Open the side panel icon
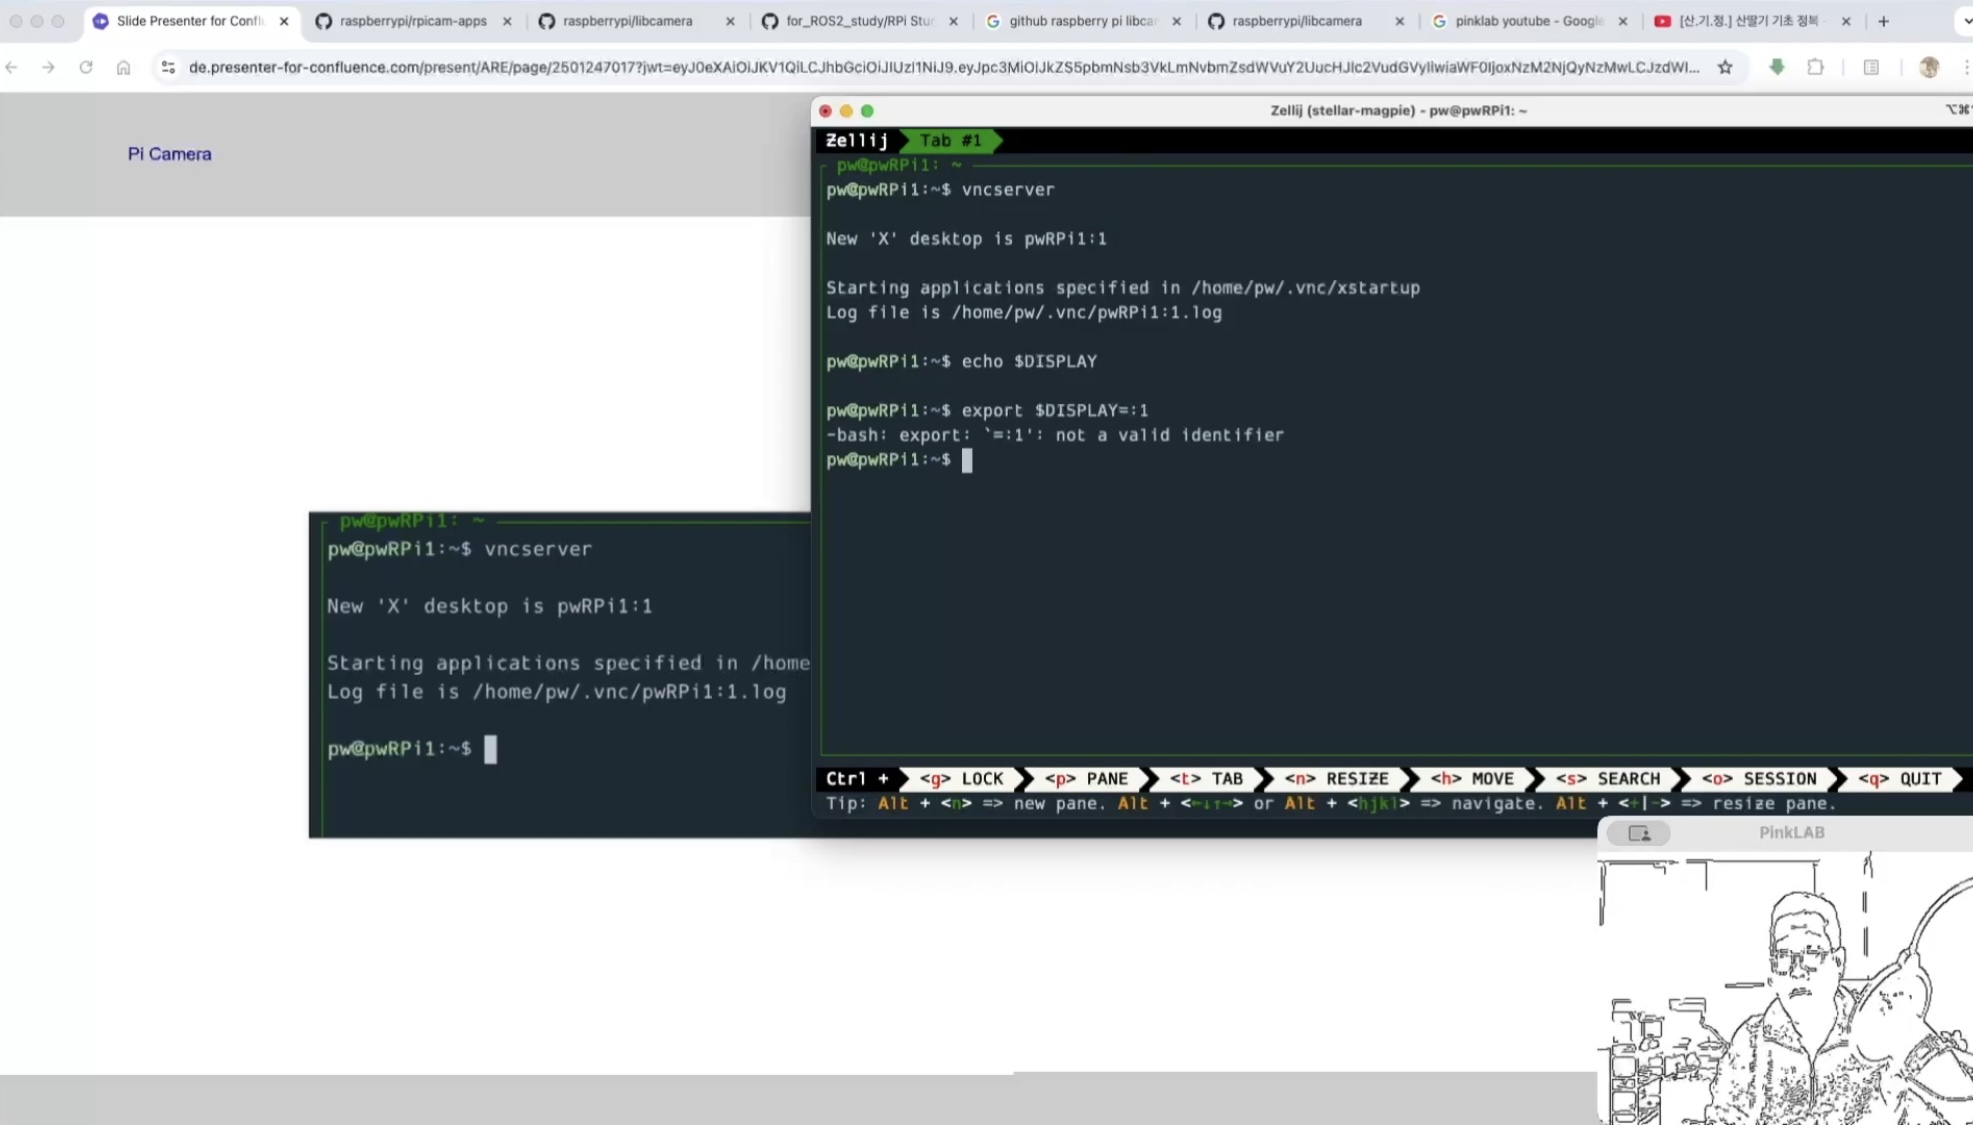Screen dimensions: 1973x1125 click(1871, 67)
